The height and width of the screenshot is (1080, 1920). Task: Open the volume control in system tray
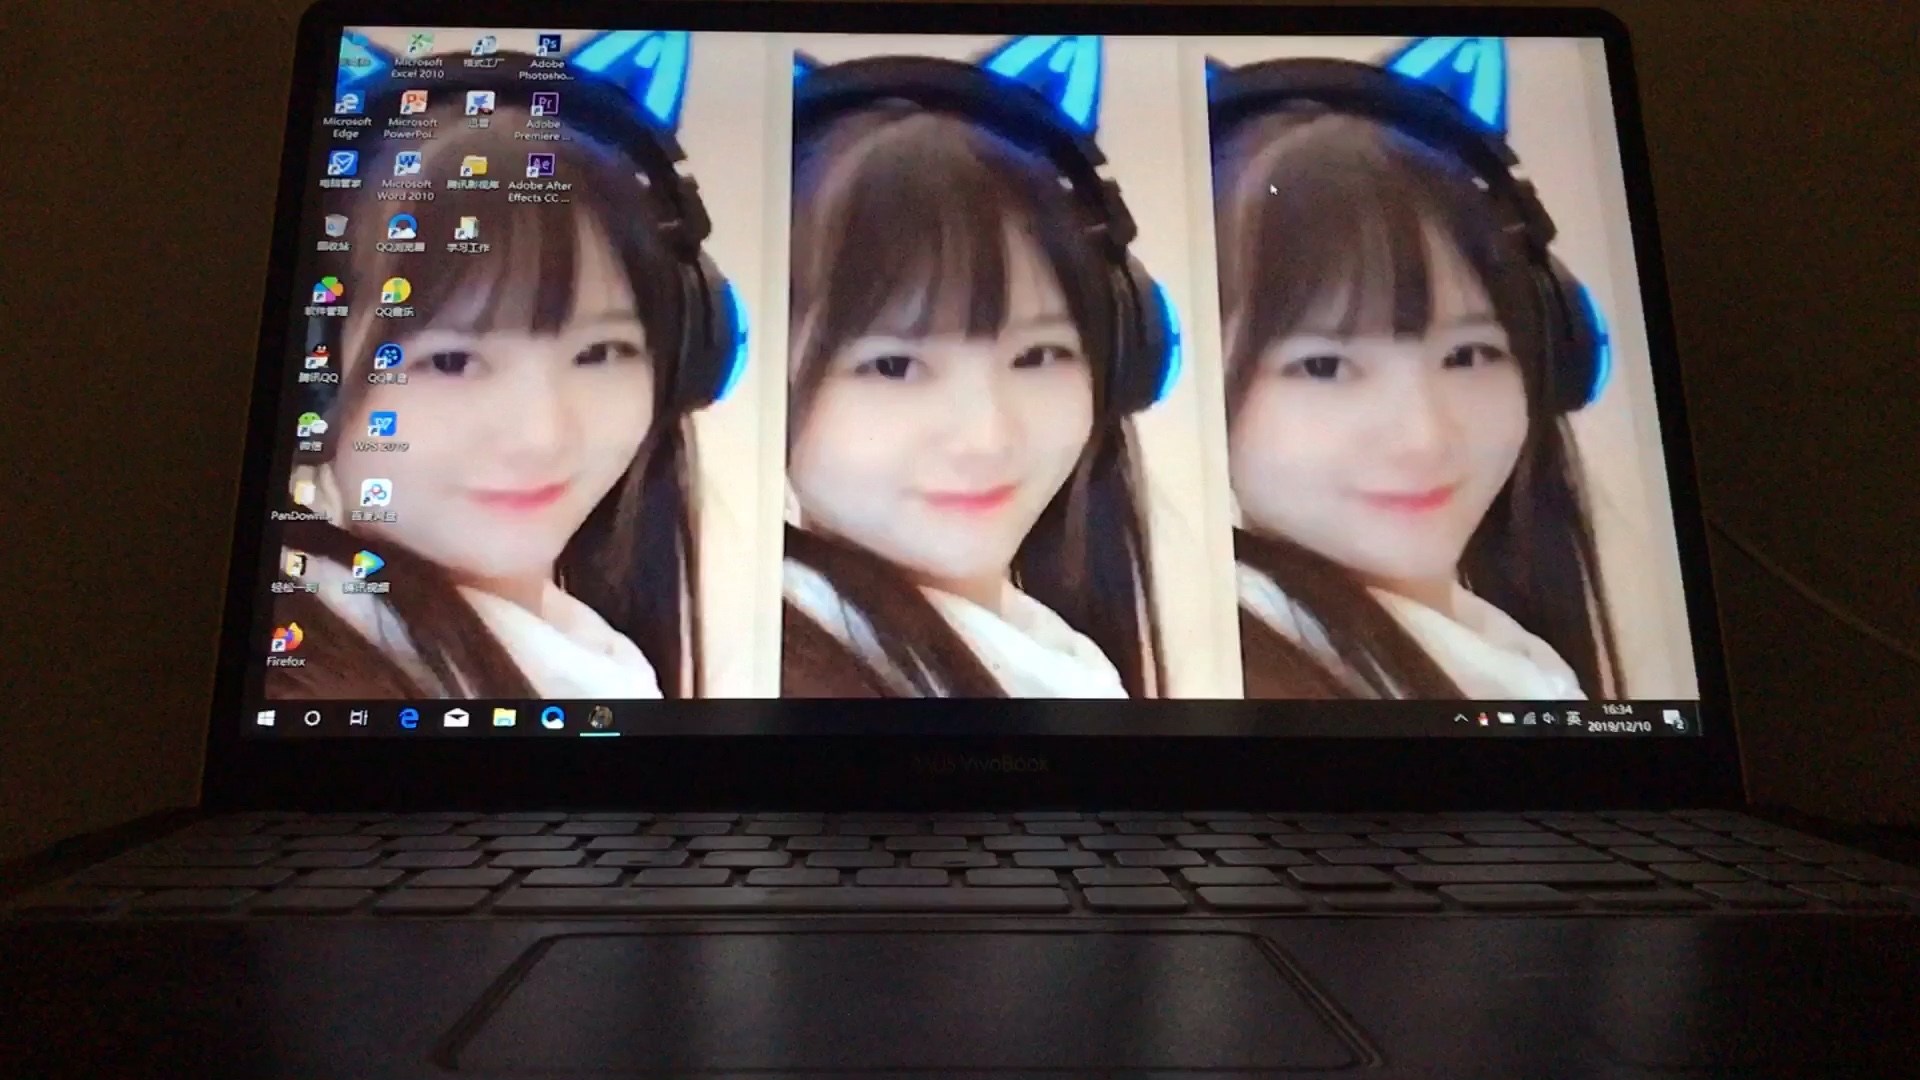click(1548, 718)
